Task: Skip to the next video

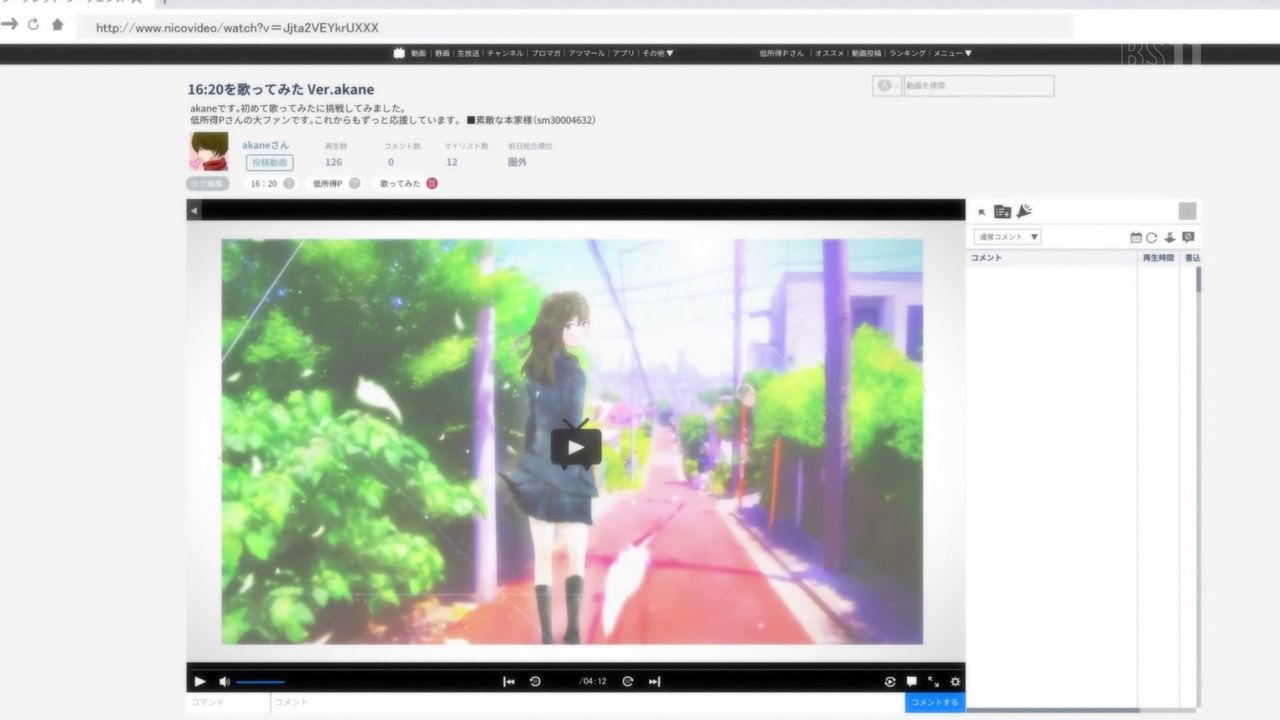Action: point(654,682)
